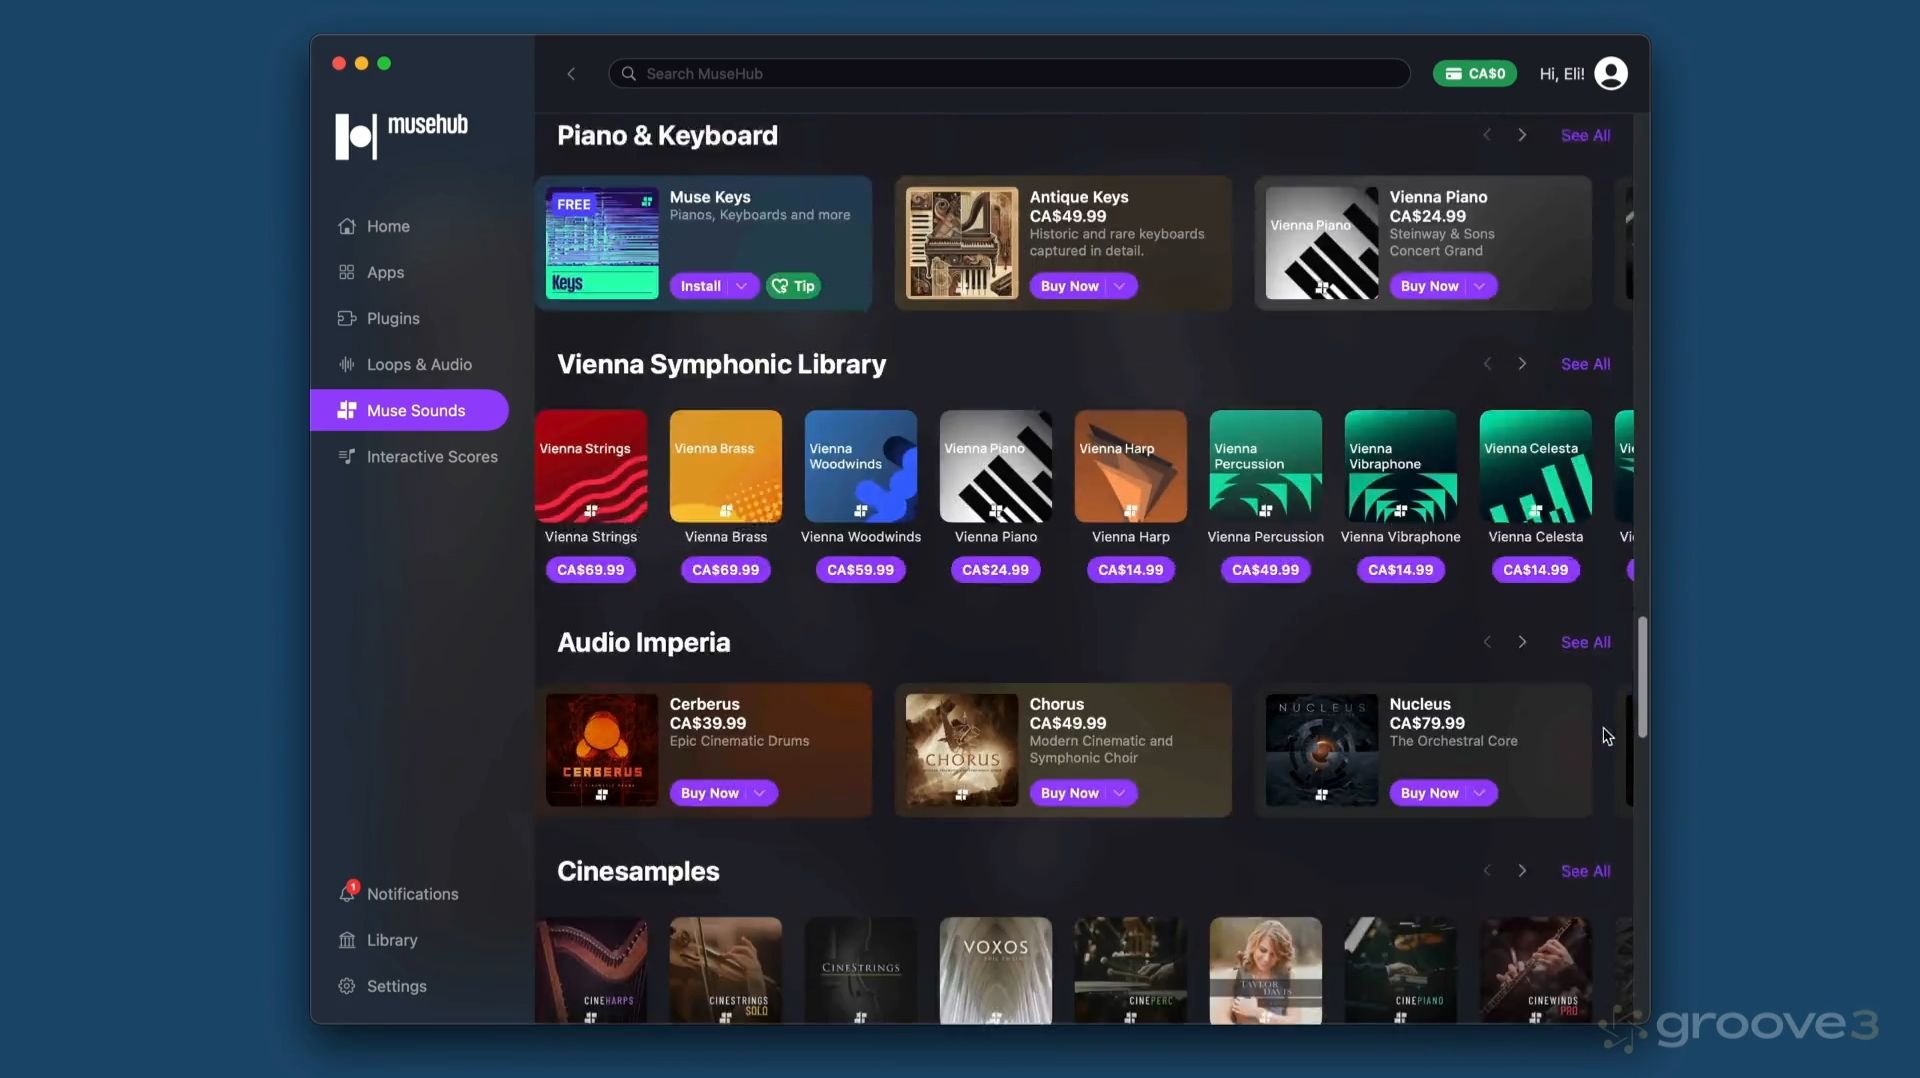Show next Cinesamples items
1920x1078 pixels.
(x=1522, y=871)
